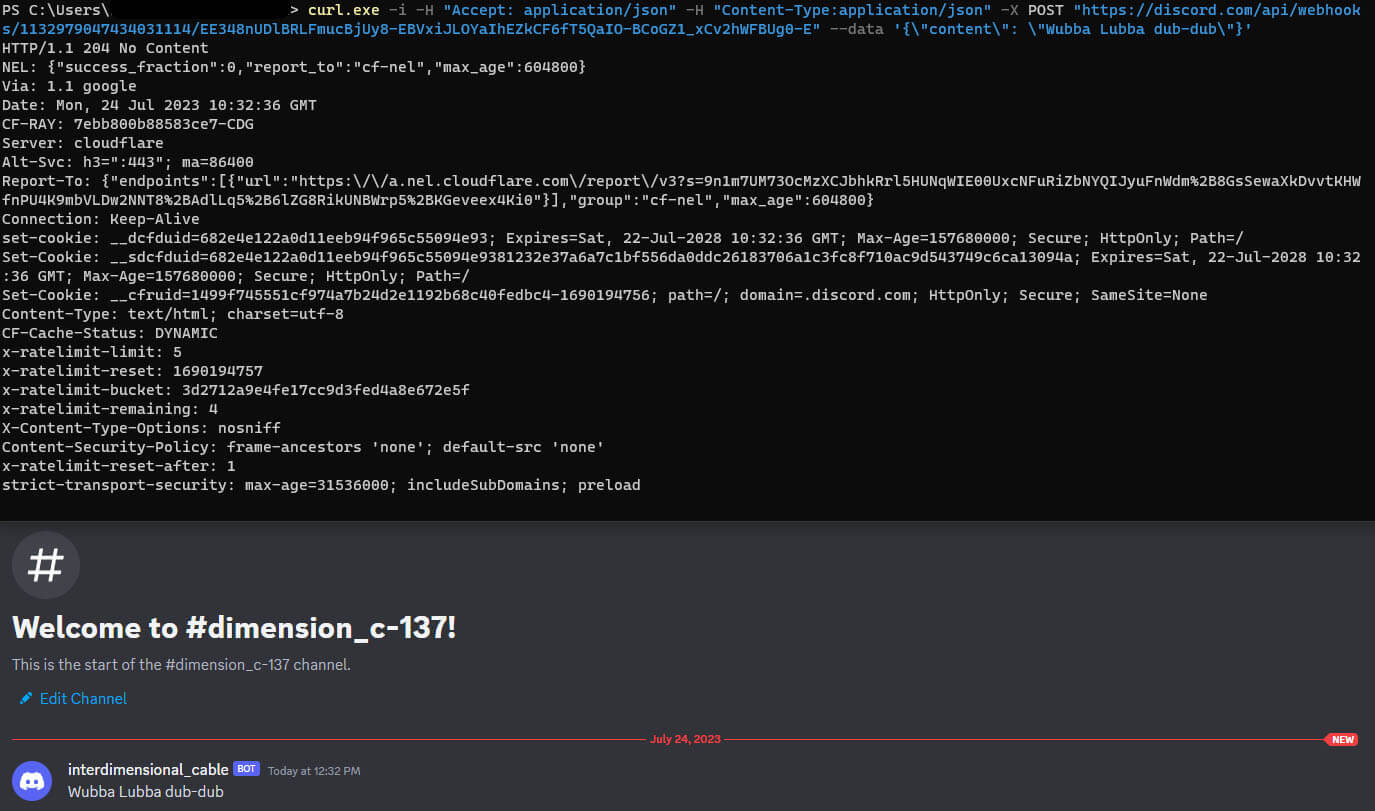Click the "Accept: application/json" argument

(559, 10)
